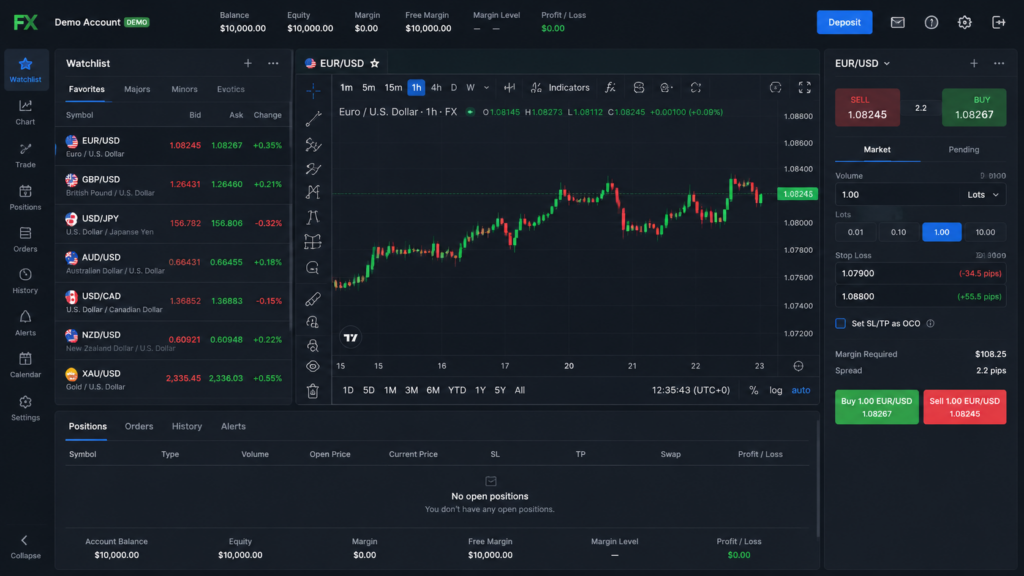Click the trash remove drawings icon
This screenshot has width=1024, height=576.
tap(313, 391)
